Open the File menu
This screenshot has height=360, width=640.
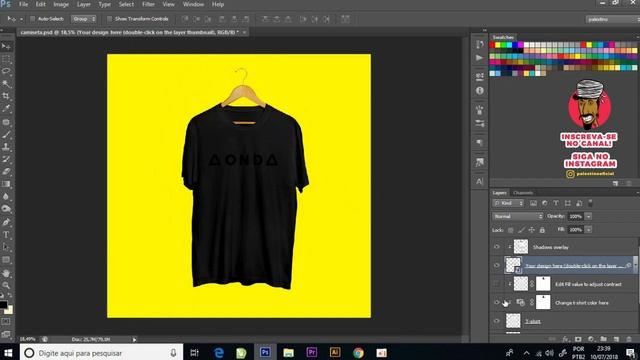click(x=24, y=4)
